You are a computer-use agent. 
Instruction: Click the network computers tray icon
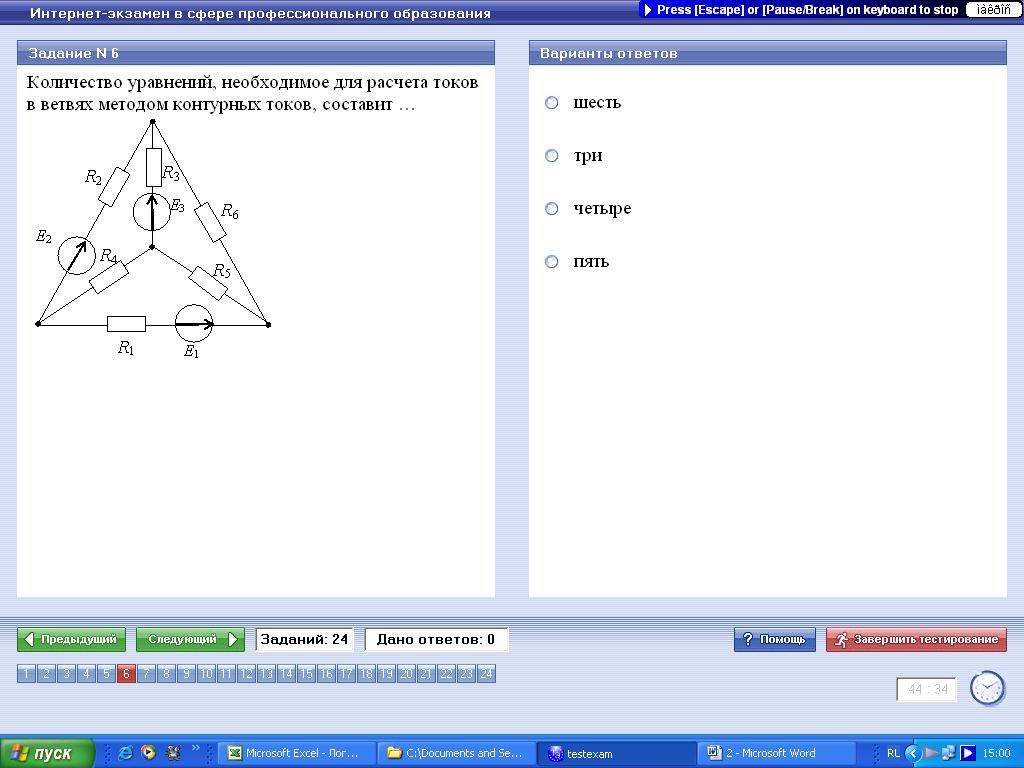click(949, 753)
